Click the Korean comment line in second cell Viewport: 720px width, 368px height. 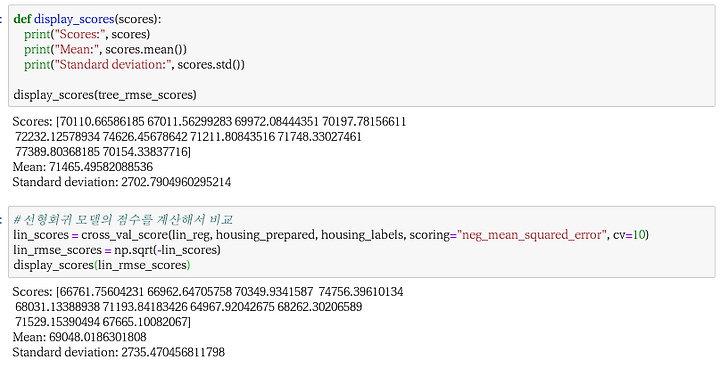[x=123, y=220]
